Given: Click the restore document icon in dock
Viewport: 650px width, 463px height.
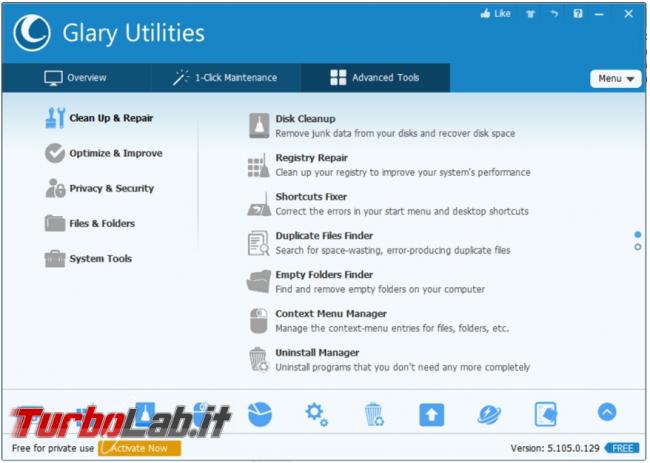Looking at the screenshot, I should coord(546,414).
